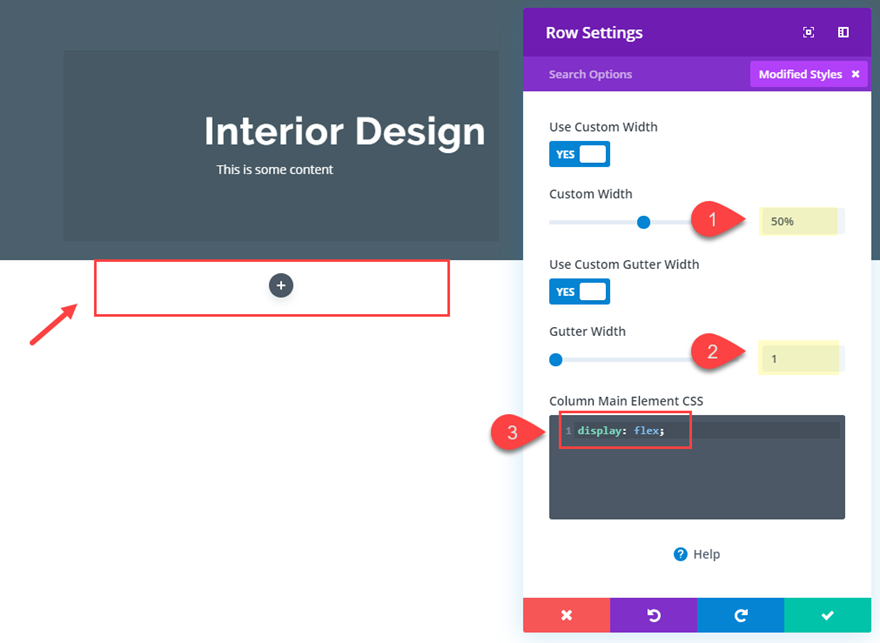Toggle off Use Custom Width
Image resolution: width=880 pixels, height=643 pixels.
point(579,154)
